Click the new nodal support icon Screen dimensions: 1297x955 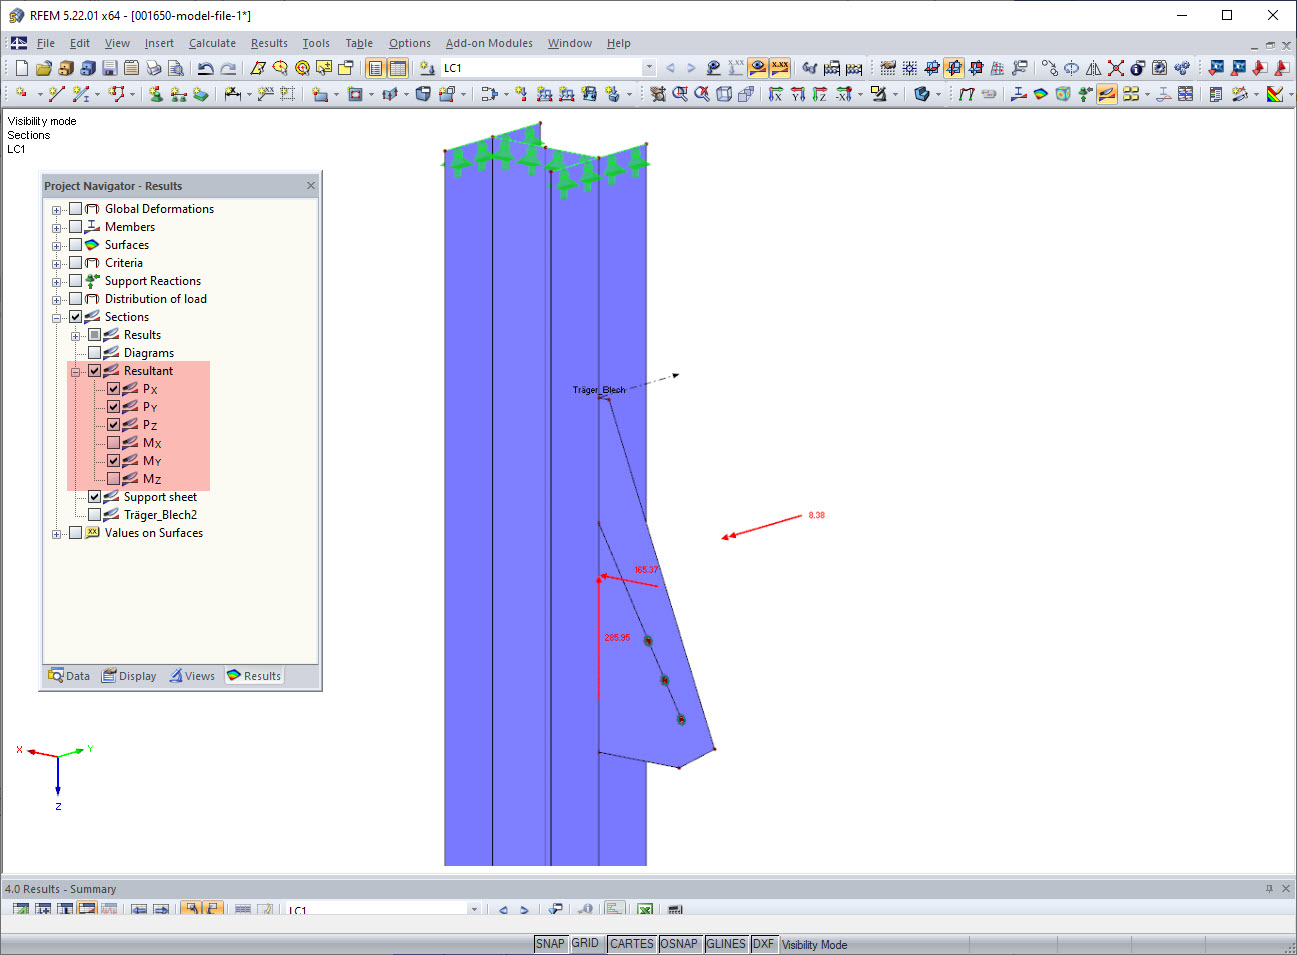156,94
